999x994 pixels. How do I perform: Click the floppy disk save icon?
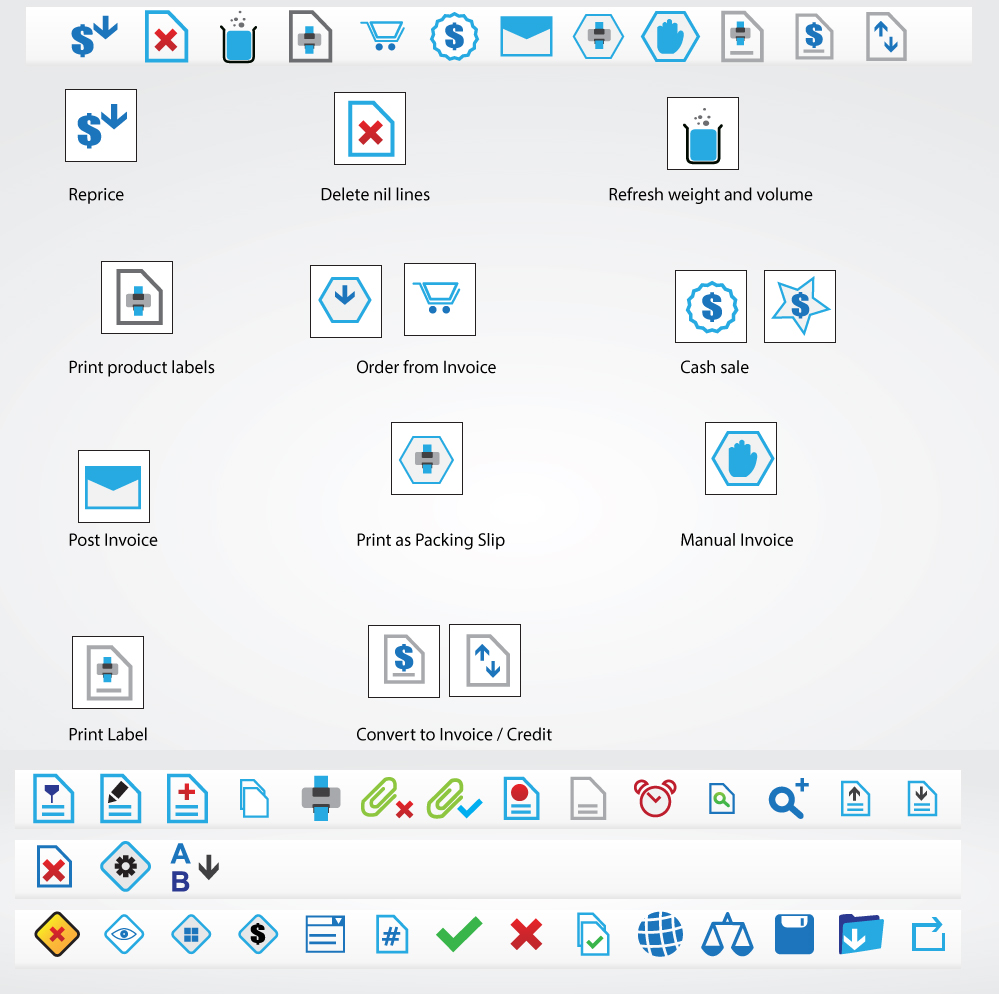[794, 934]
